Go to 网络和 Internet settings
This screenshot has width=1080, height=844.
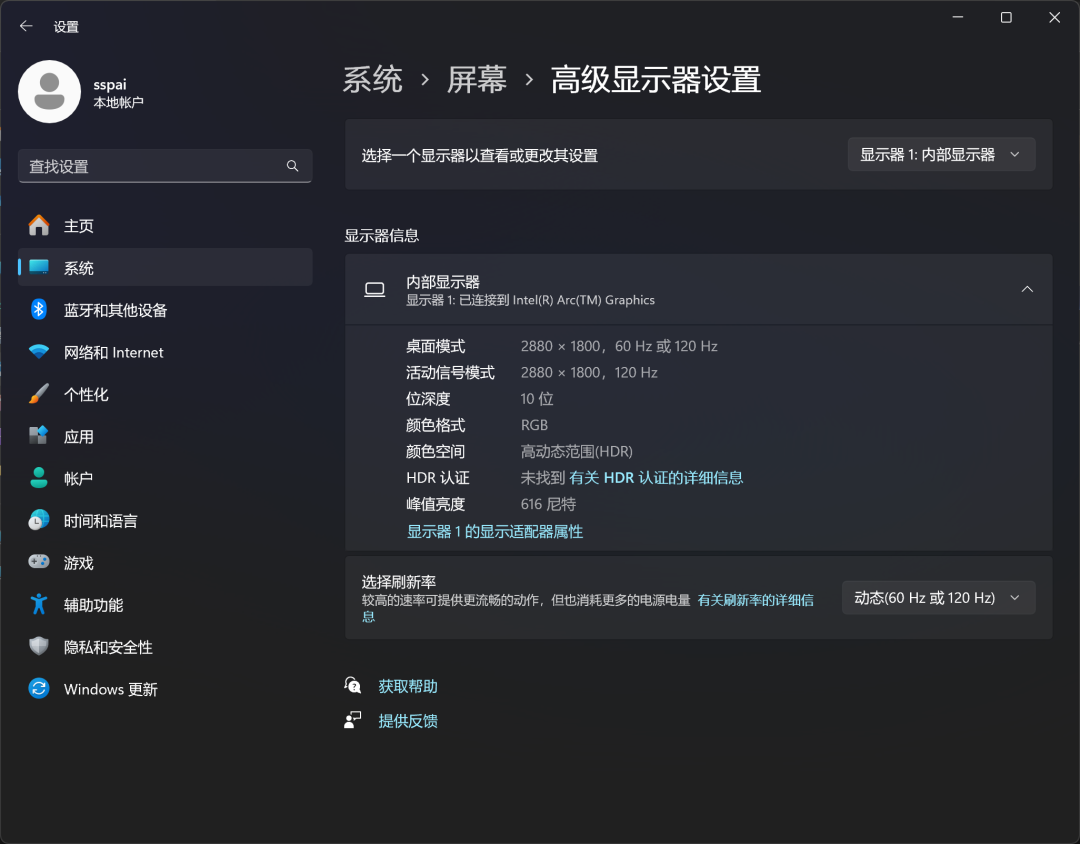tap(165, 352)
